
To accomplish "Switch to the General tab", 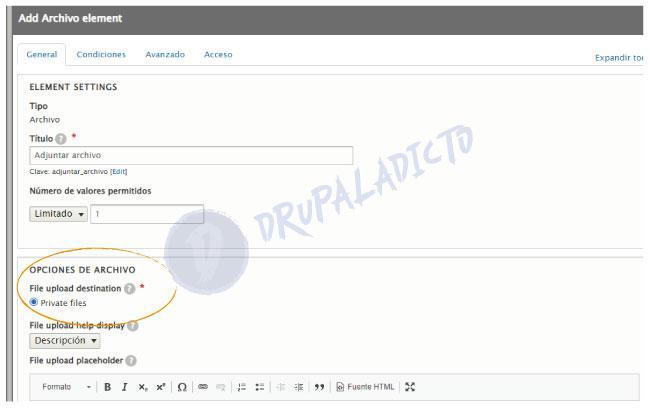I will 41,54.
